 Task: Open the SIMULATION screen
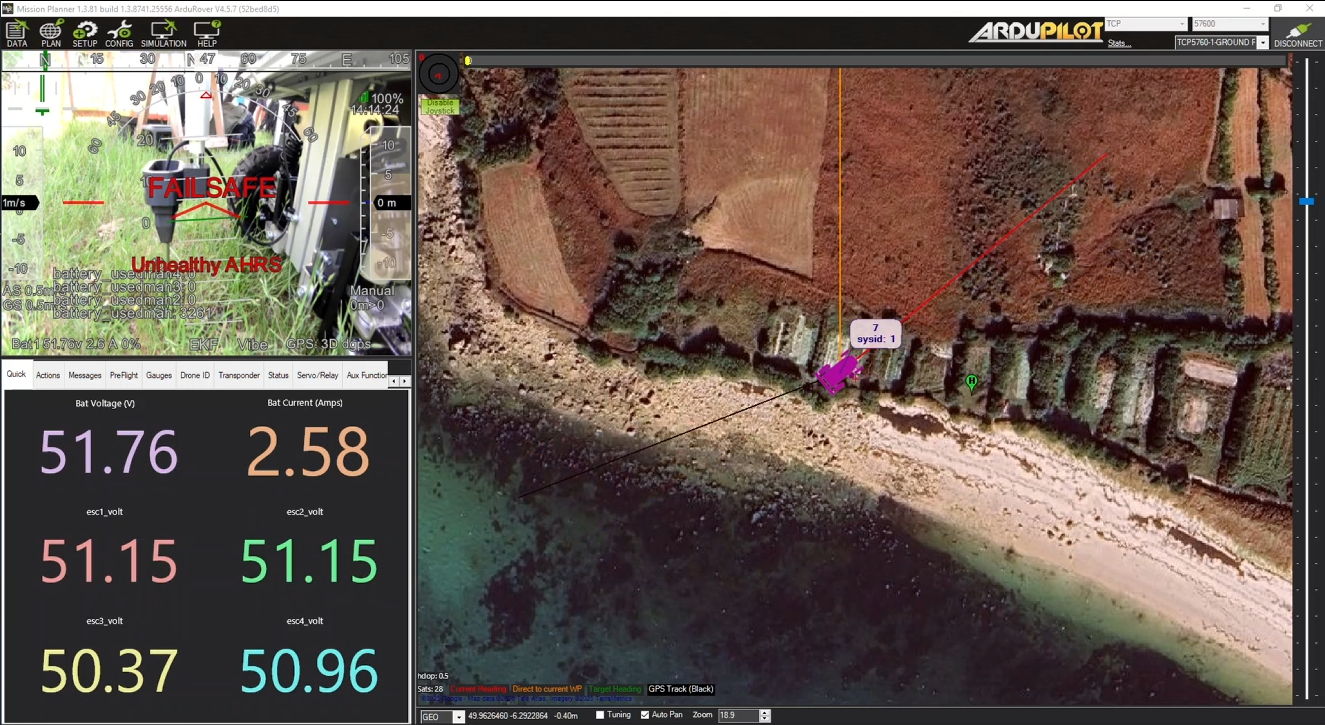(163, 34)
